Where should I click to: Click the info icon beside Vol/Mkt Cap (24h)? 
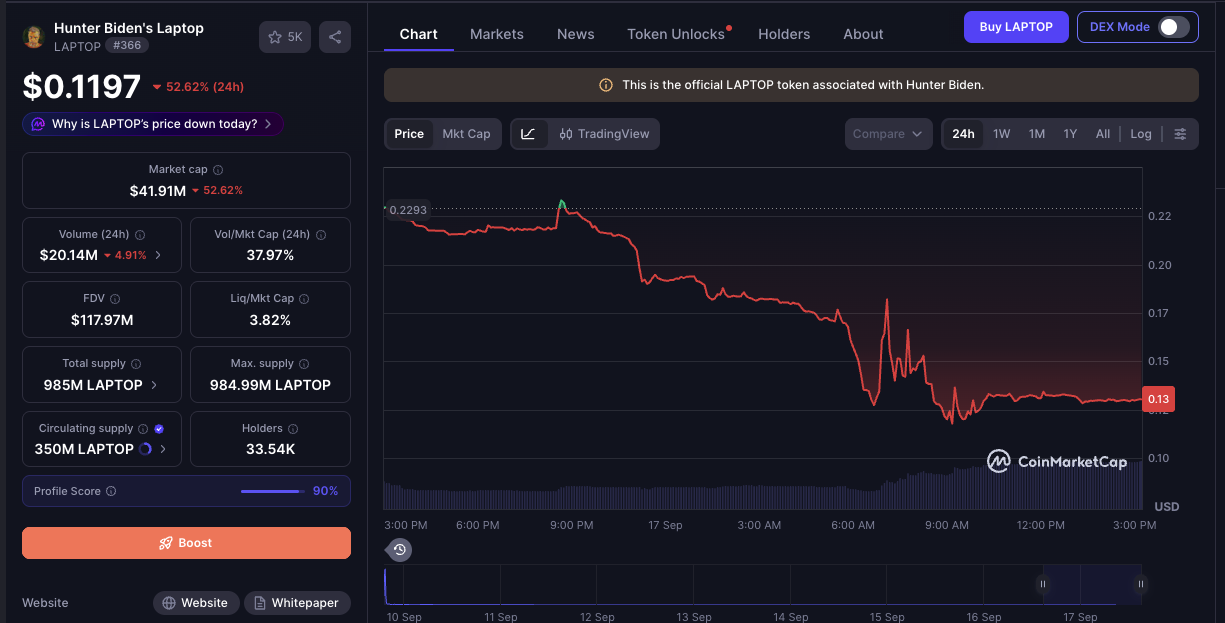pyautogui.click(x=321, y=235)
